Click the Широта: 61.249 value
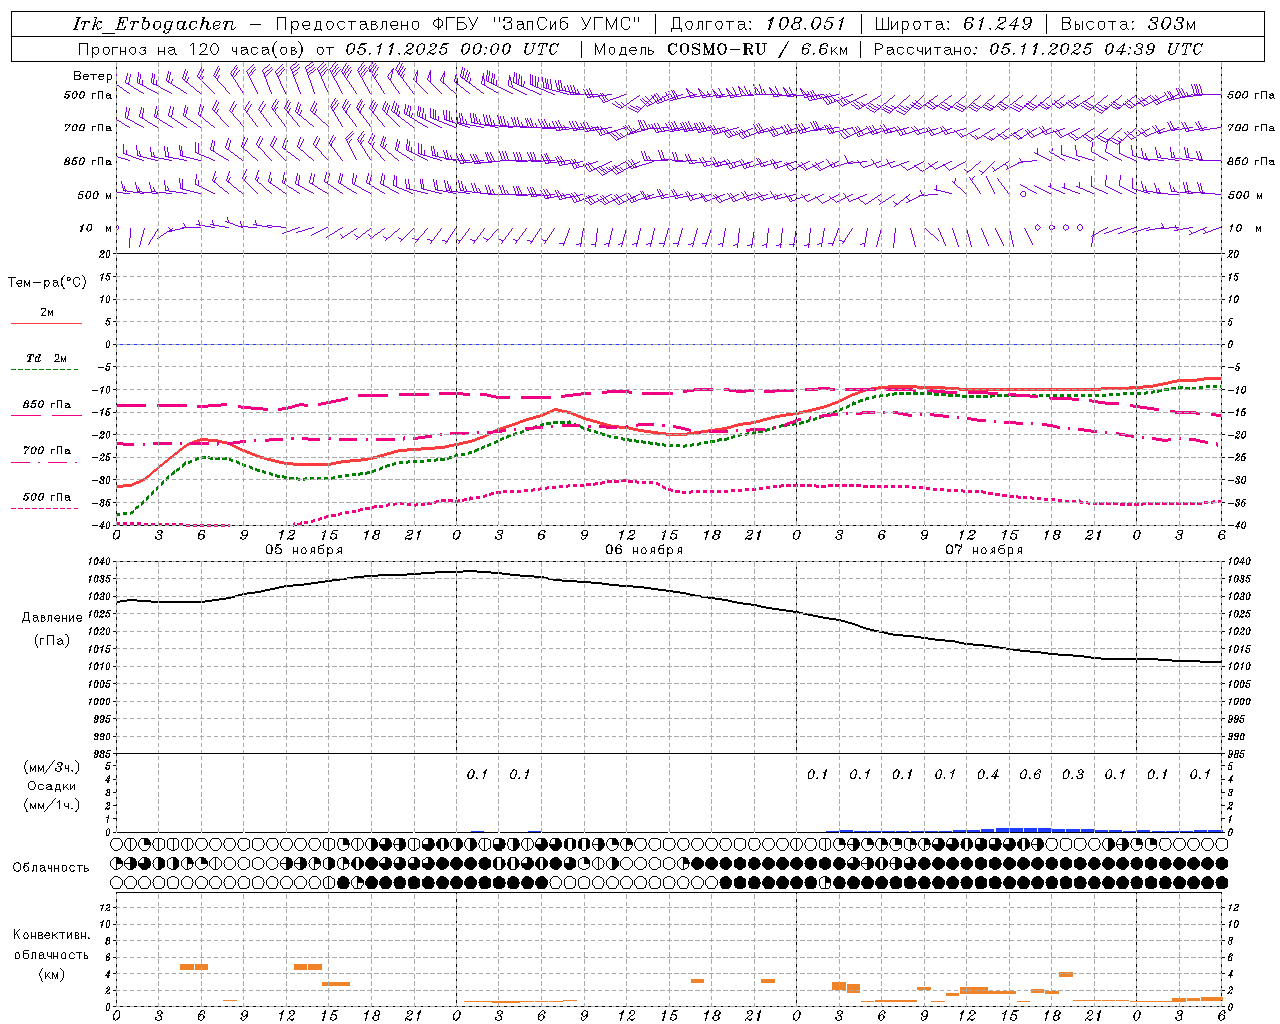Viewport: 1280px width, 1024px height. [953, 24]
